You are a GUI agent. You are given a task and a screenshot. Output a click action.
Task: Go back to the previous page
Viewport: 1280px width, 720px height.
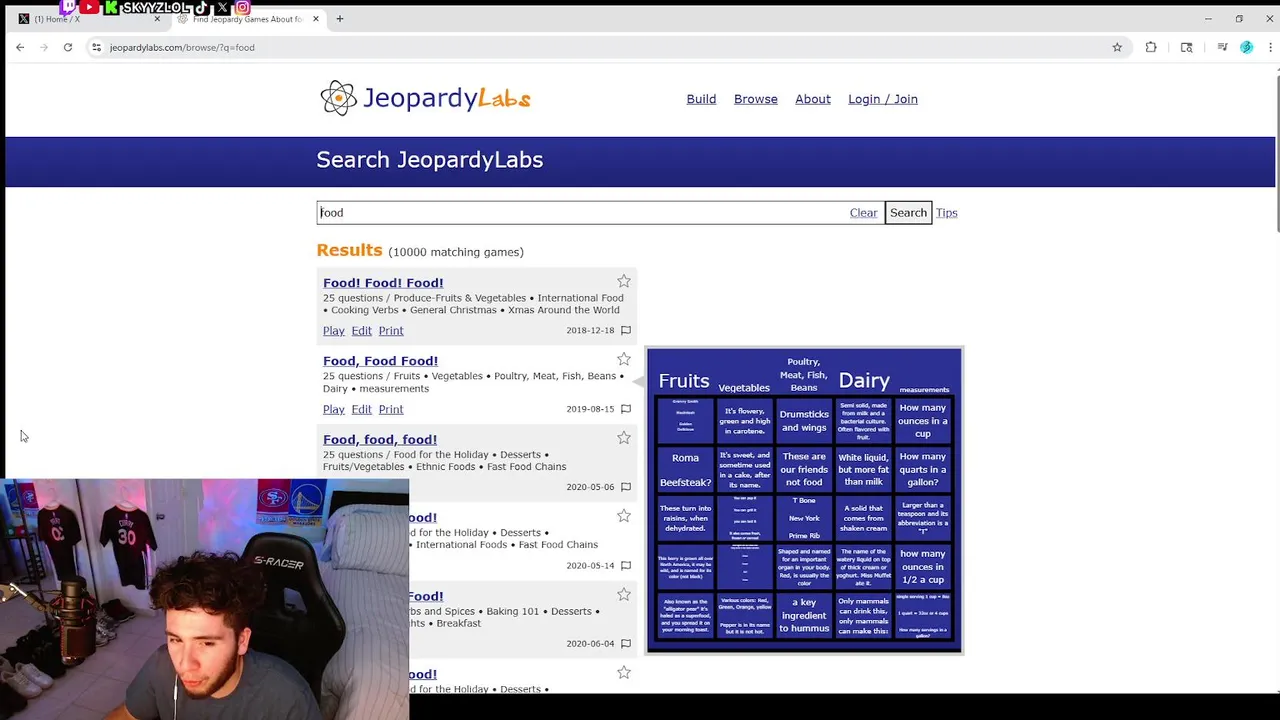20,47
